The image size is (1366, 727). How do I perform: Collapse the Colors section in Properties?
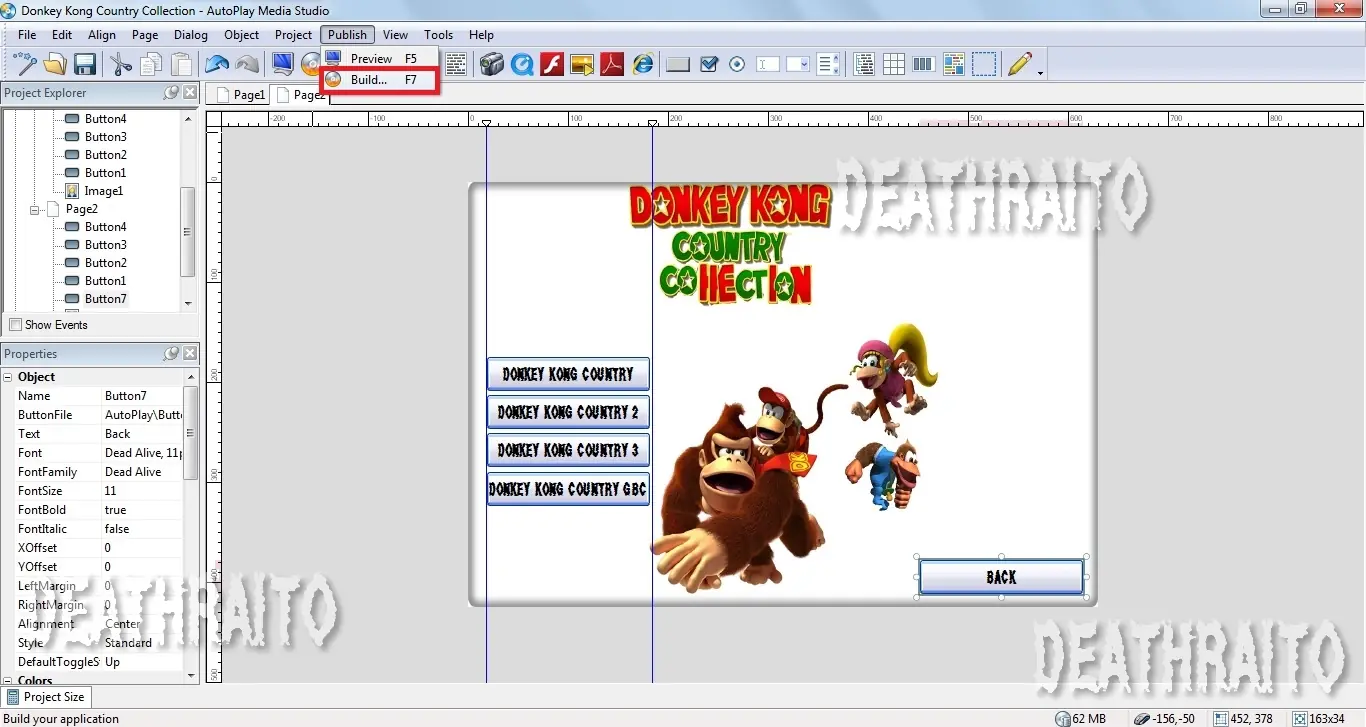click(8, 681)
